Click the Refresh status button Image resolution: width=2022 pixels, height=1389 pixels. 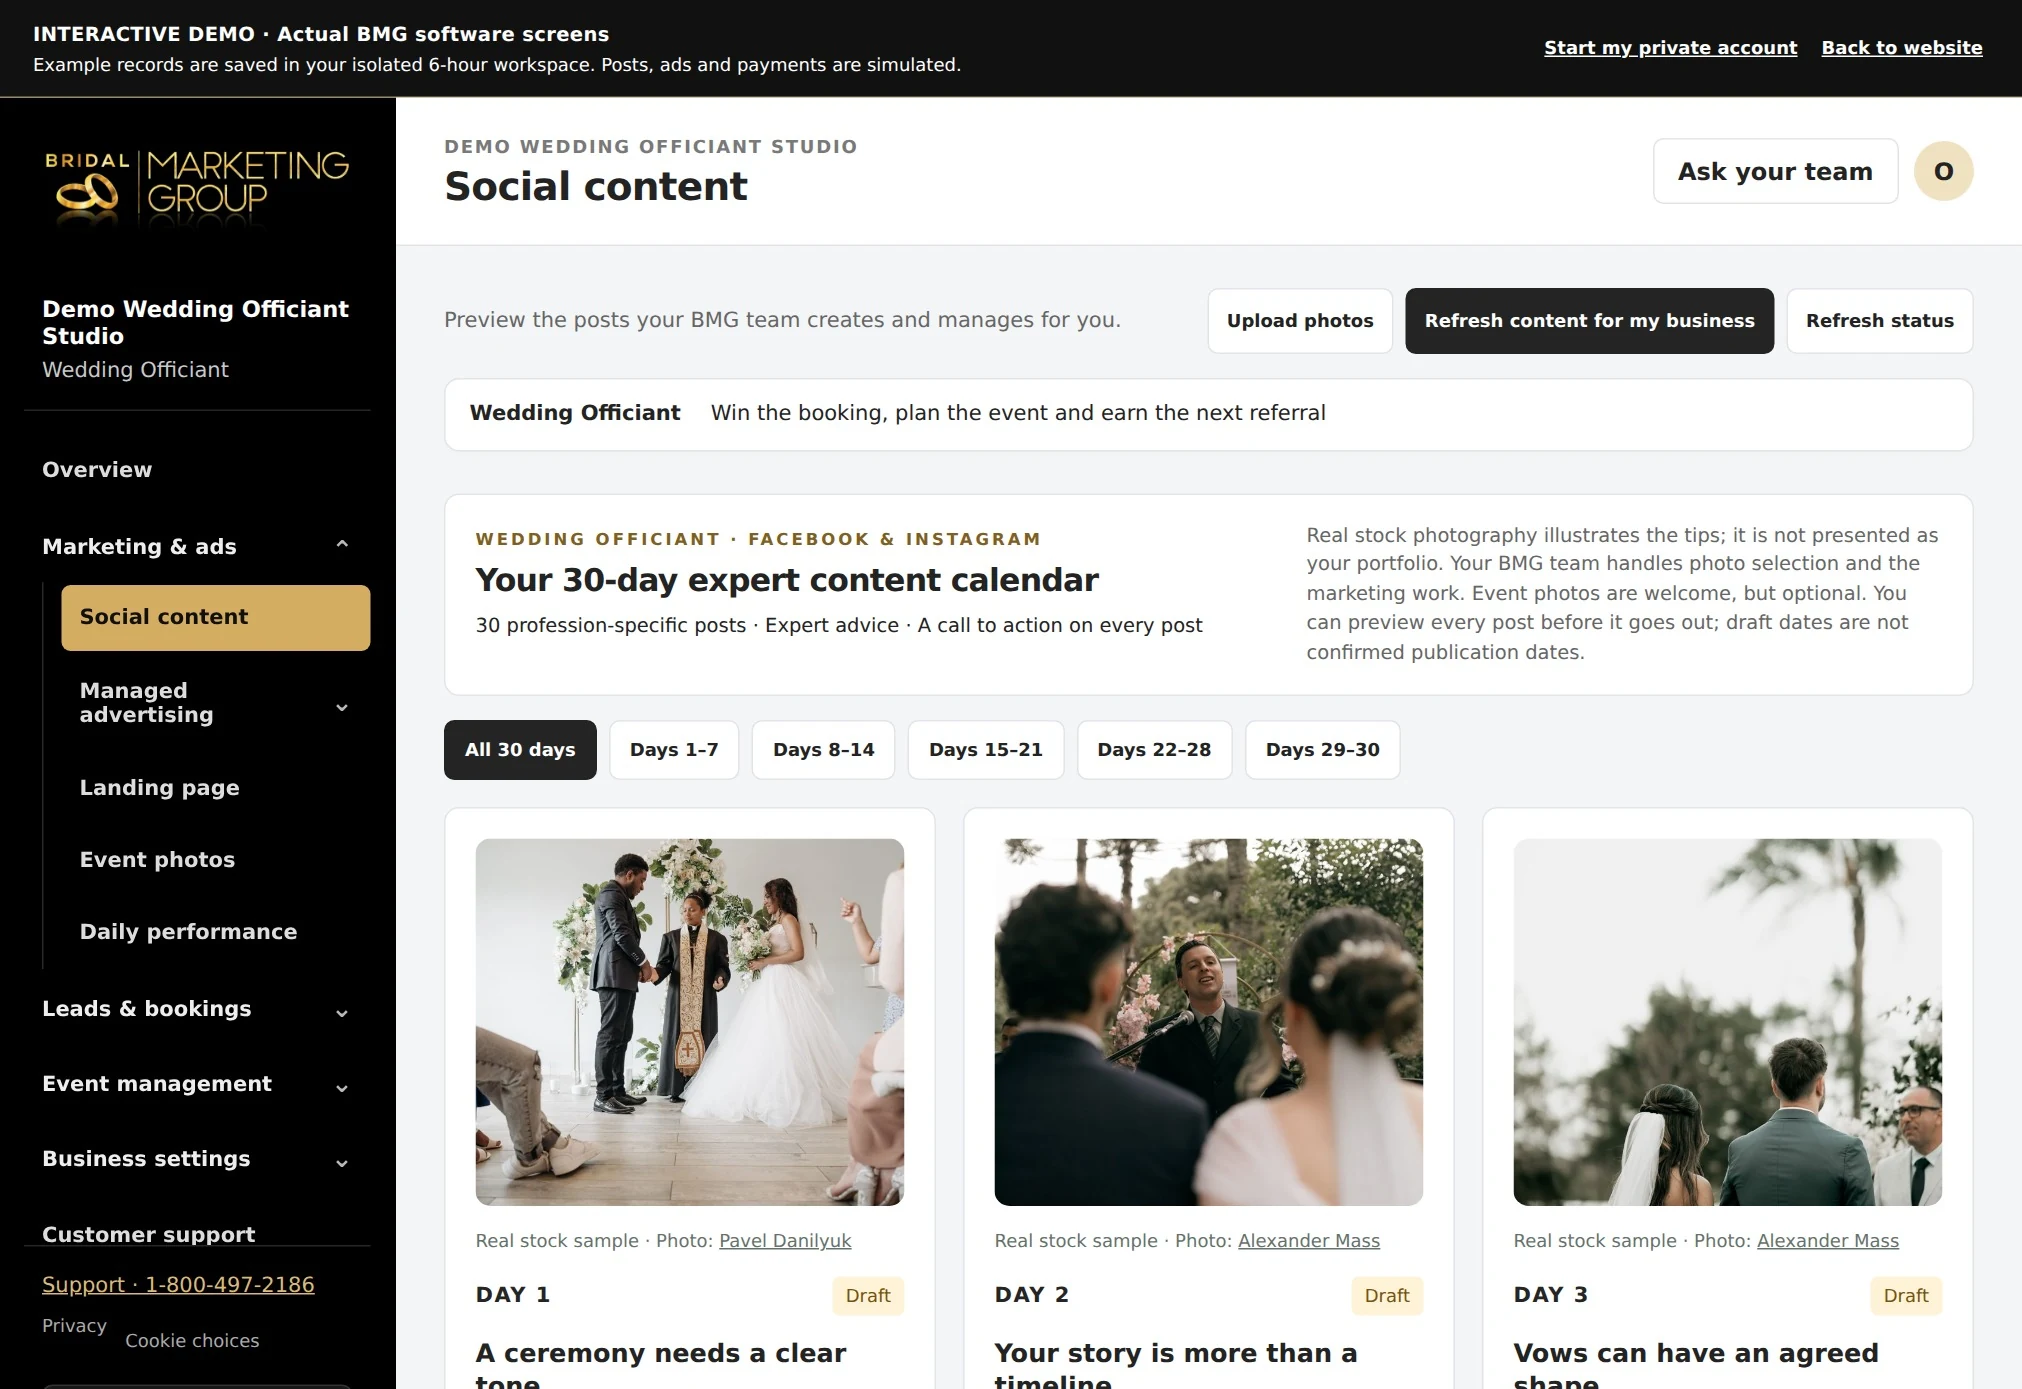1880,321
